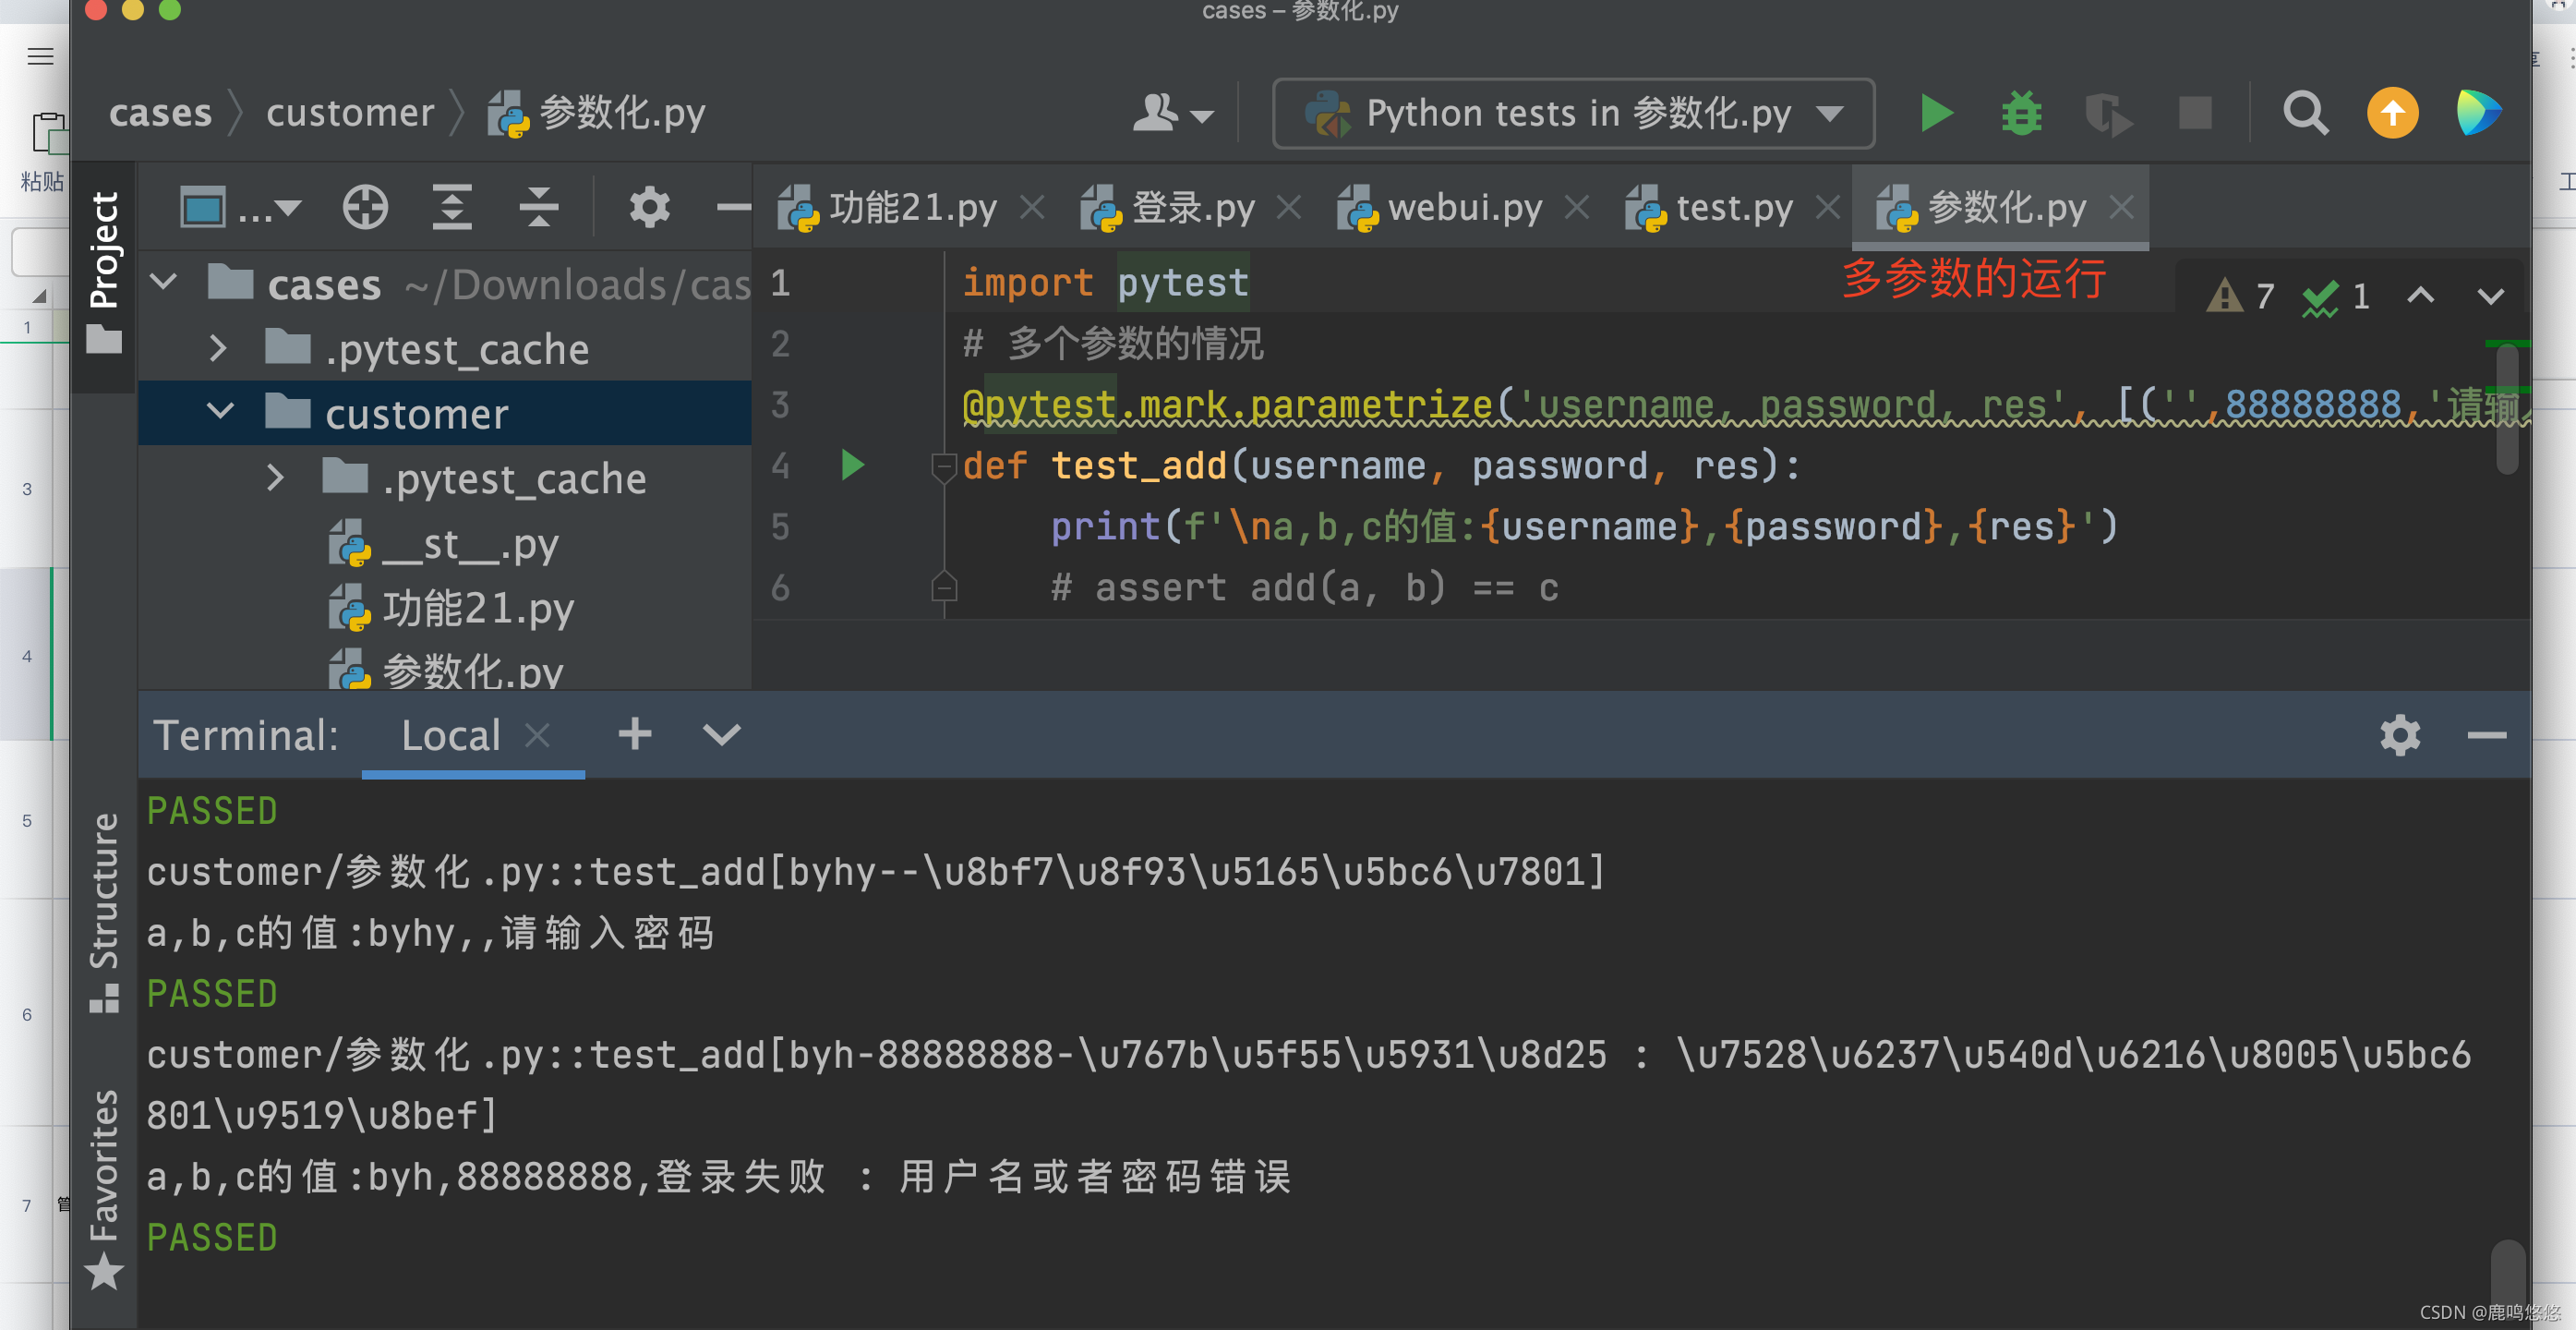The height and width of the screenshot is (1330, 2576).
Task: Open terminal sessions chevron dropdown
Action: tap(721, 735)
